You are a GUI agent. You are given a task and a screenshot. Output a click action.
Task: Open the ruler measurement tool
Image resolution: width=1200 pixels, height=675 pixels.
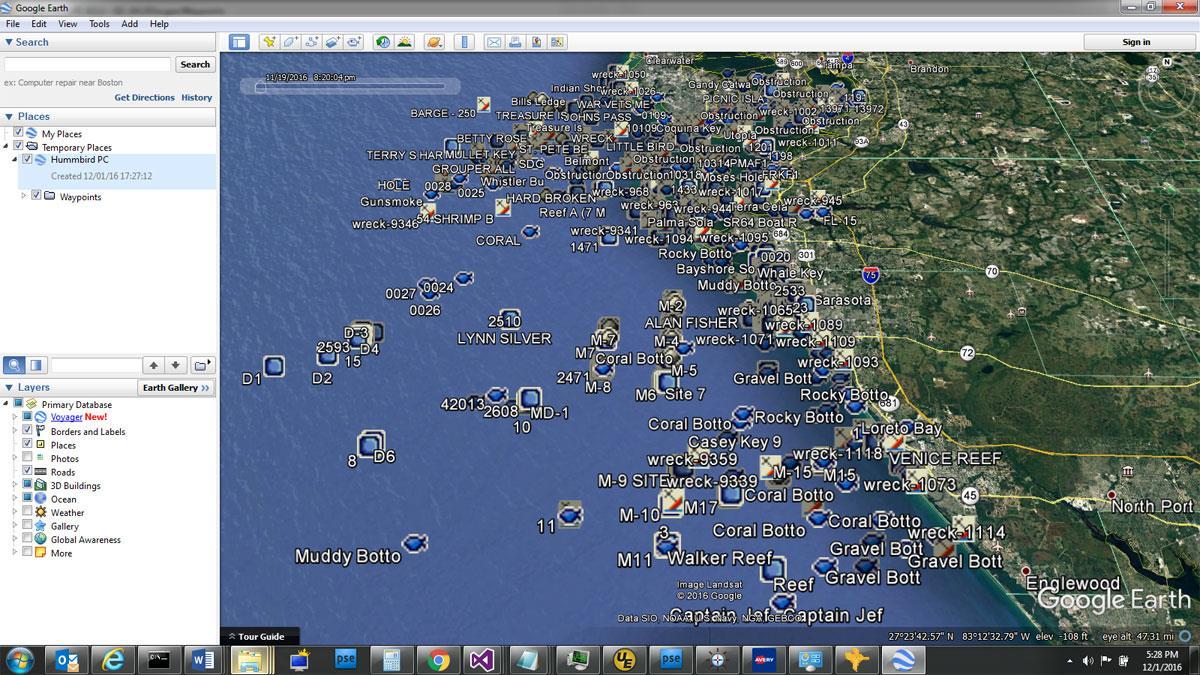tap(464, 42)
